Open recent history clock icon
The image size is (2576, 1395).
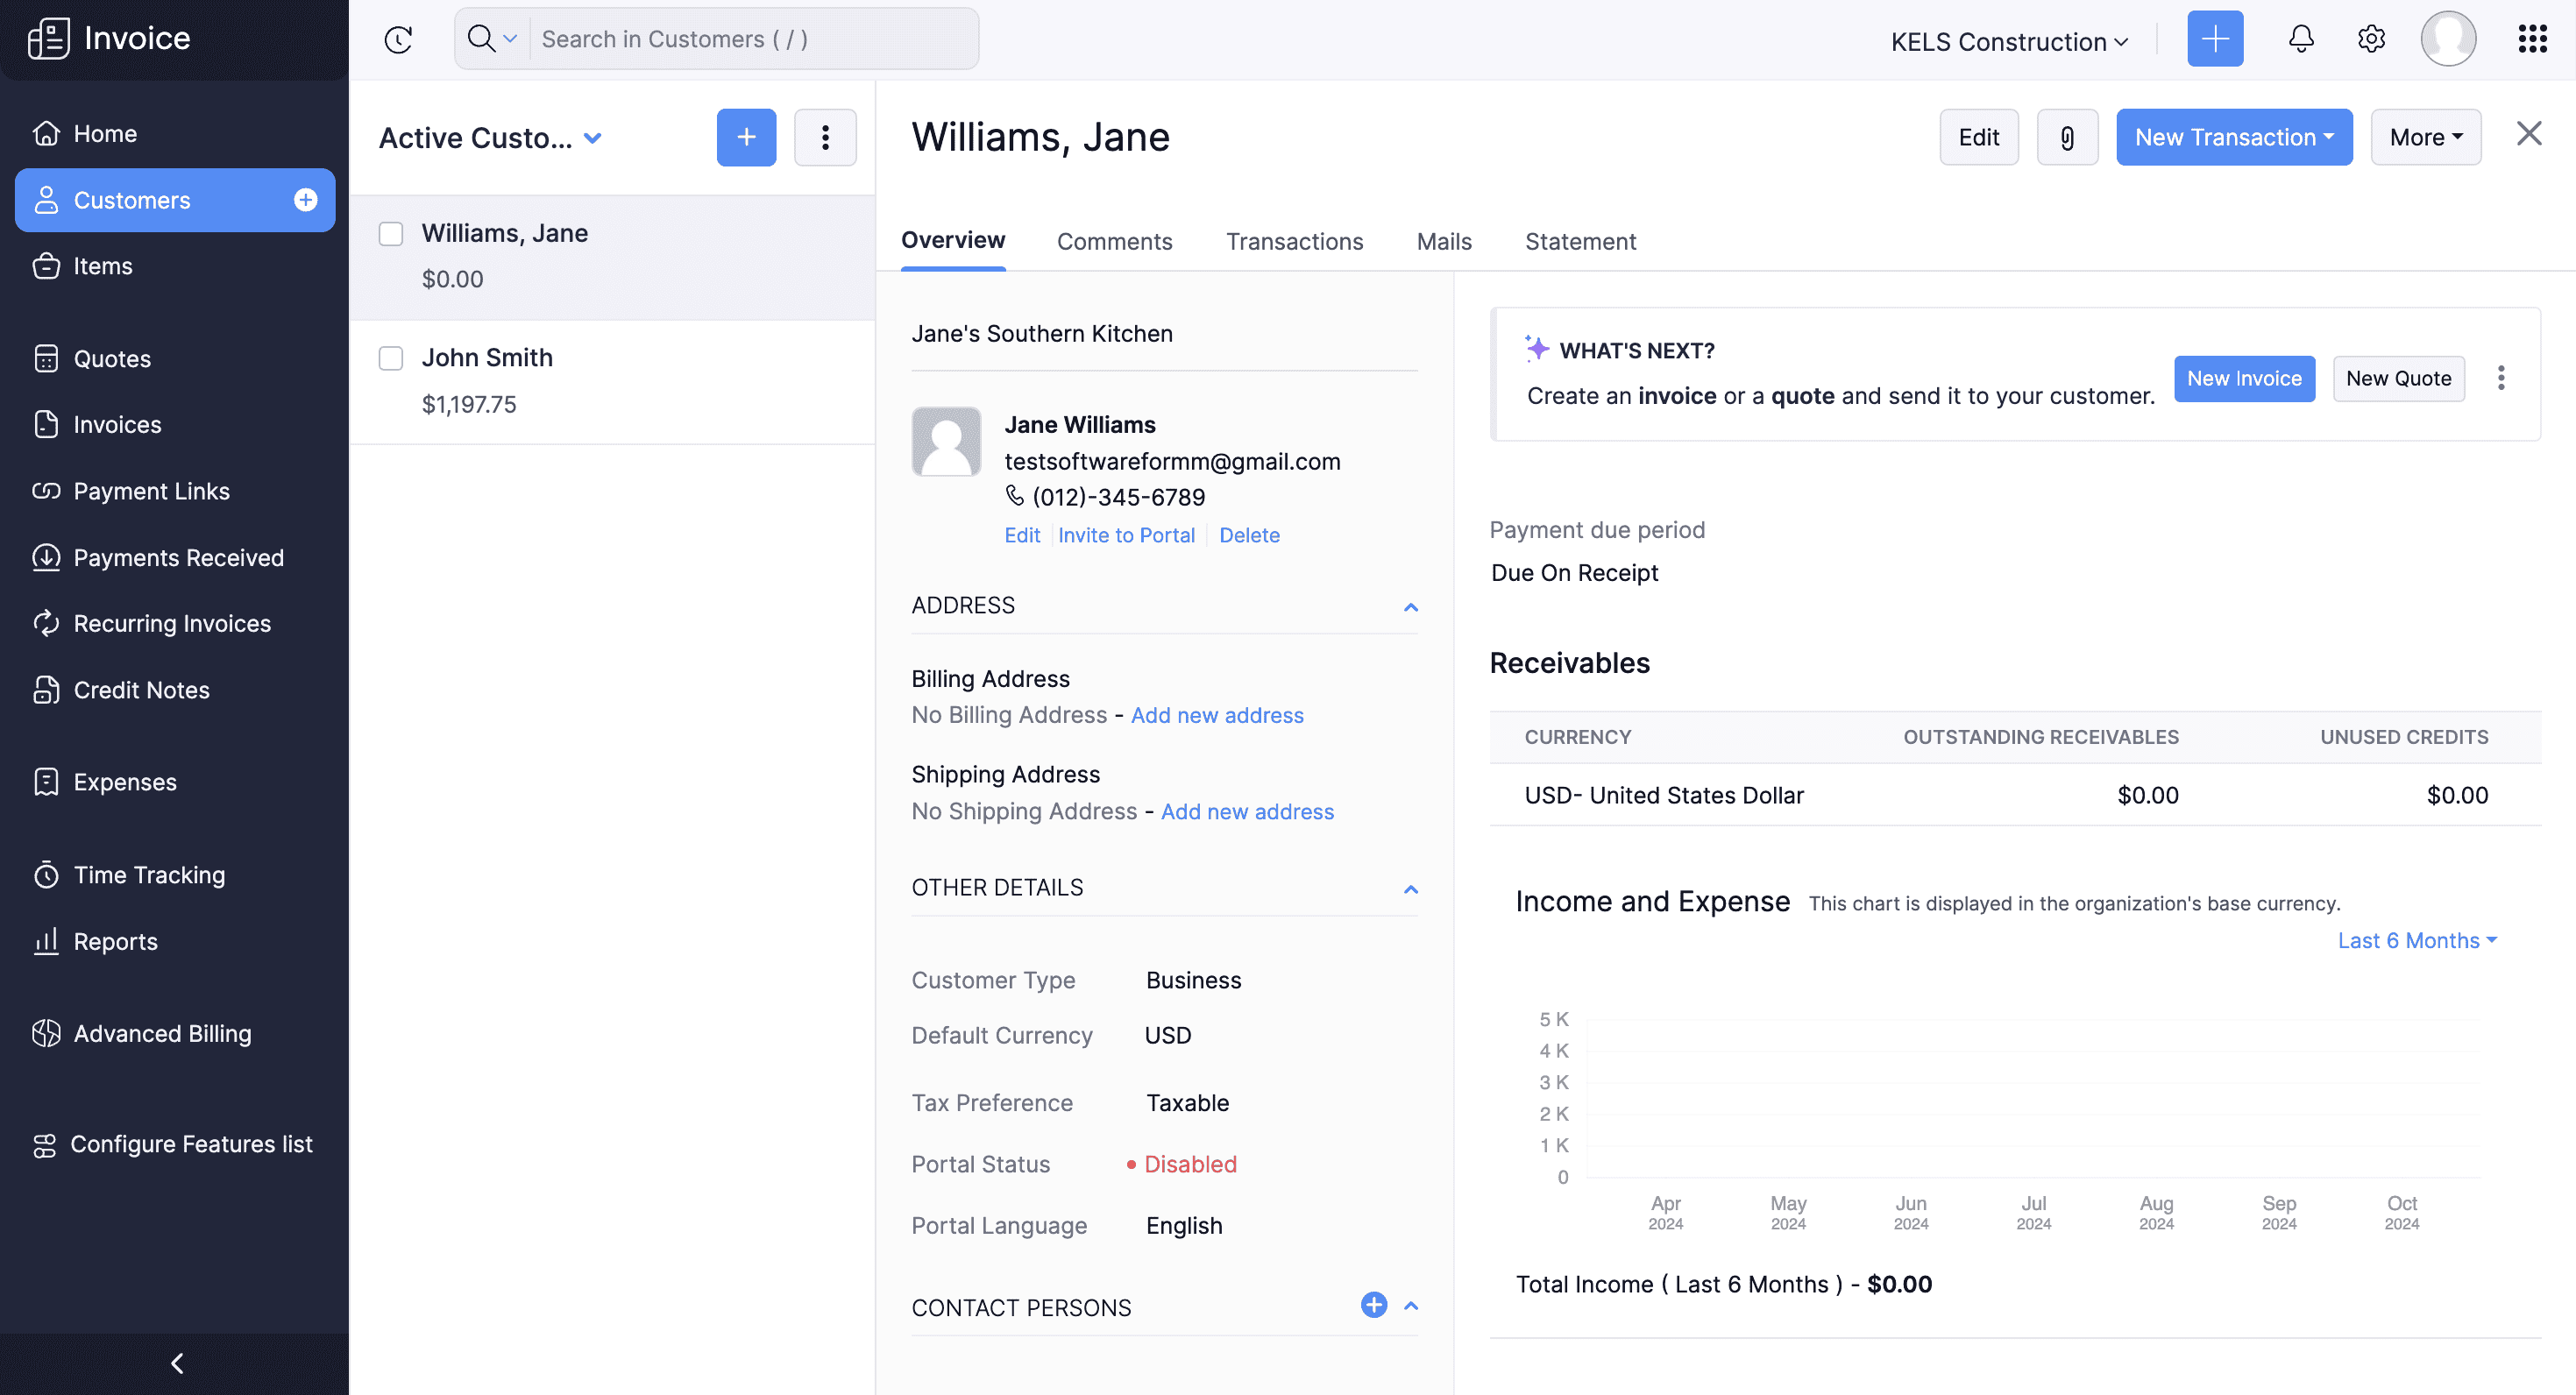coord(398,39)
